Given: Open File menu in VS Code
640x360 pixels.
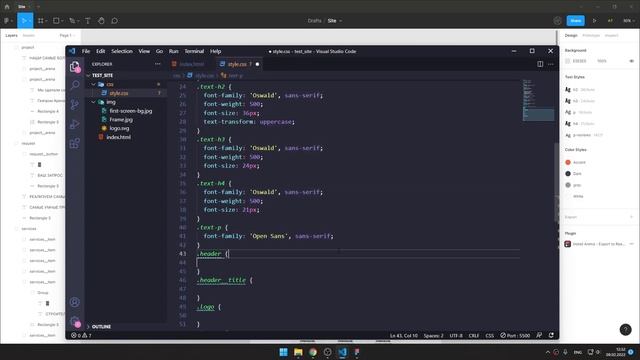Looking at the screenshot, I should 86,51.
